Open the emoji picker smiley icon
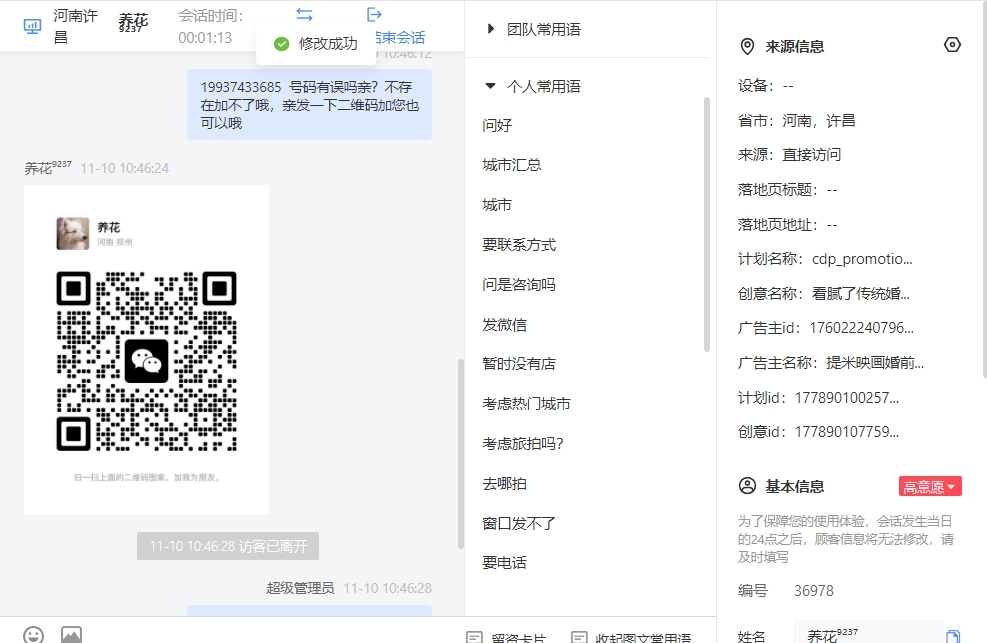987x643 pixels. pos(33,634)
